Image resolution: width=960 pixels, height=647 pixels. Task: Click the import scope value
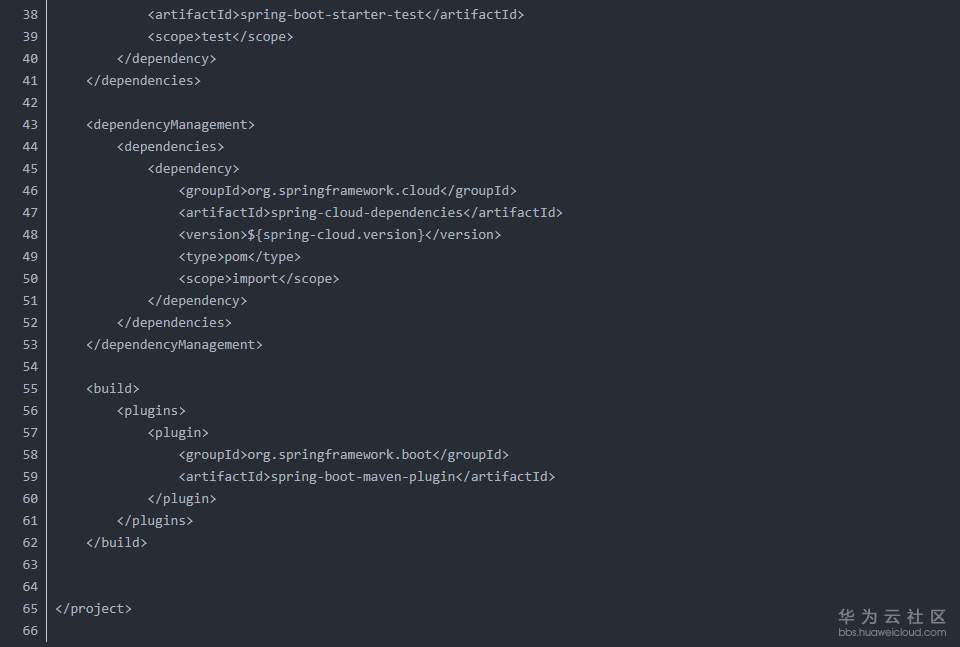click(255, 279)
